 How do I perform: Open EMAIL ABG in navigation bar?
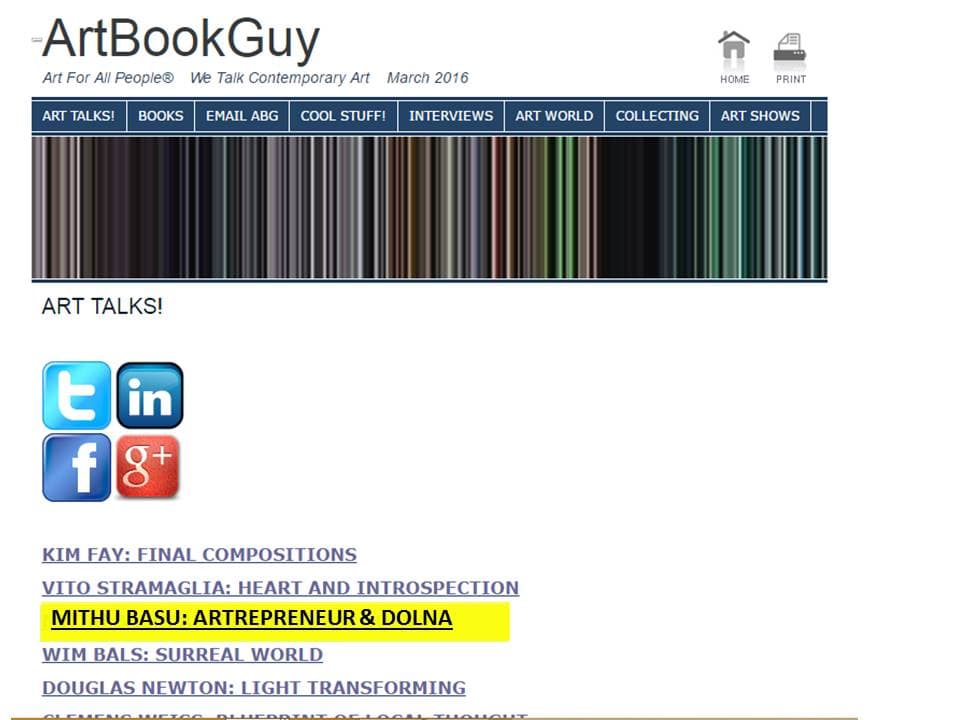point(242,116)
